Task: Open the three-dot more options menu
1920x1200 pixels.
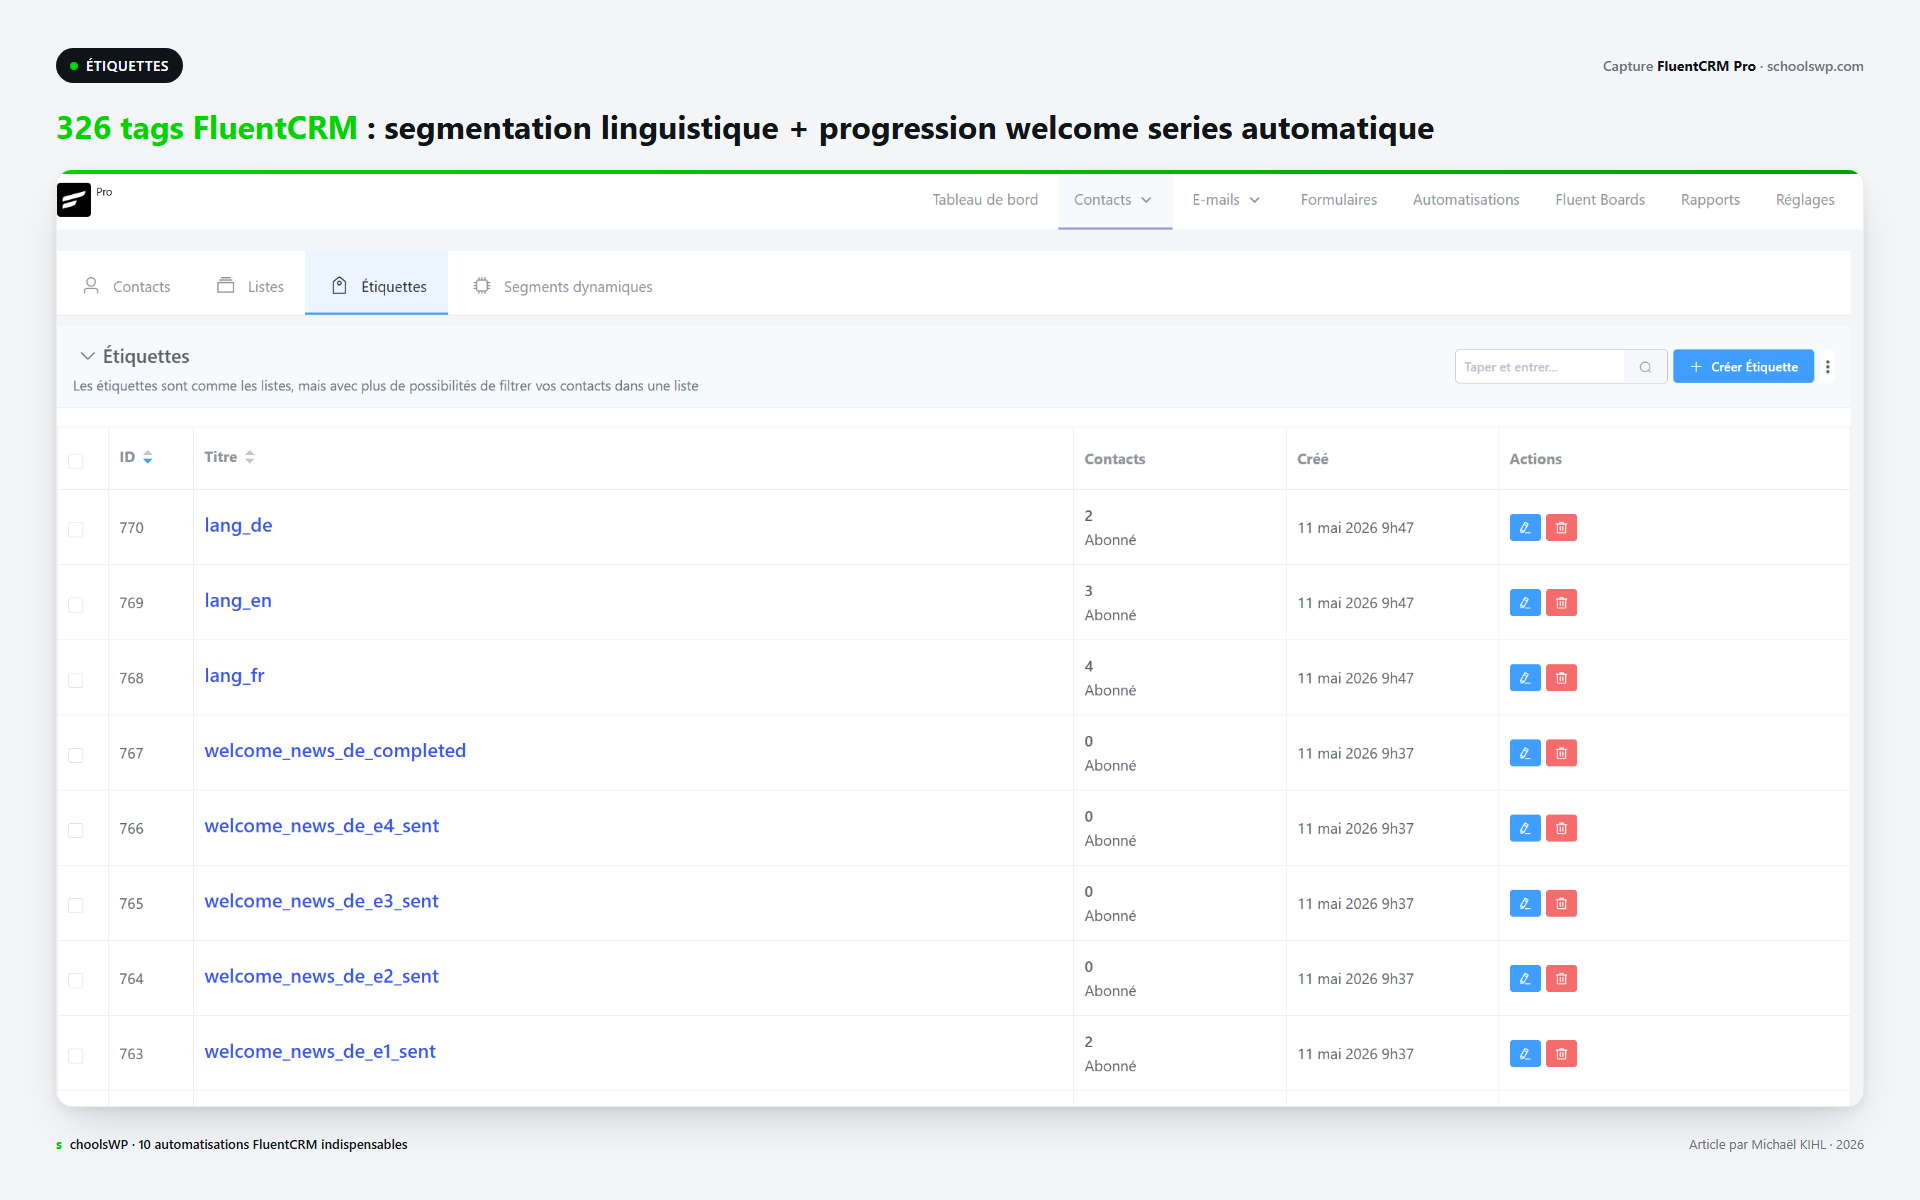Action: [x=1828, y=367]
